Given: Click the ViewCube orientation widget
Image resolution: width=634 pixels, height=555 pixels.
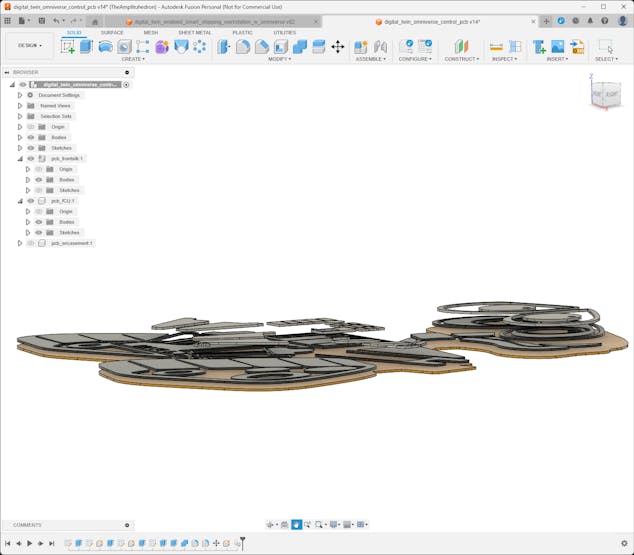Looking at the screenshot, I should pos(605,93).
